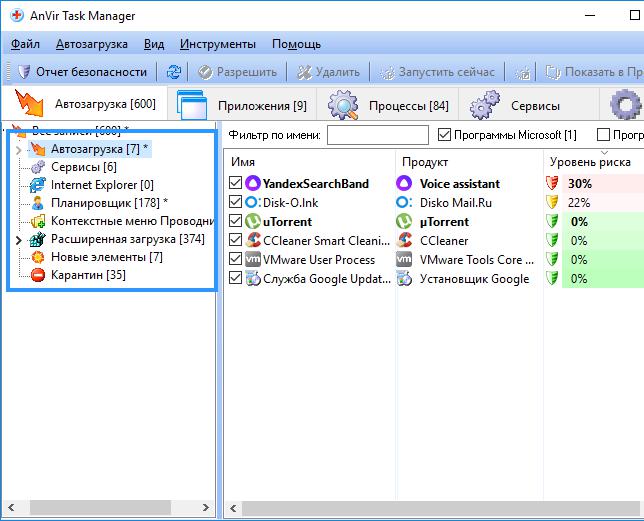
Task: Select the Startup tab flame icon
Action: point(29,103)
